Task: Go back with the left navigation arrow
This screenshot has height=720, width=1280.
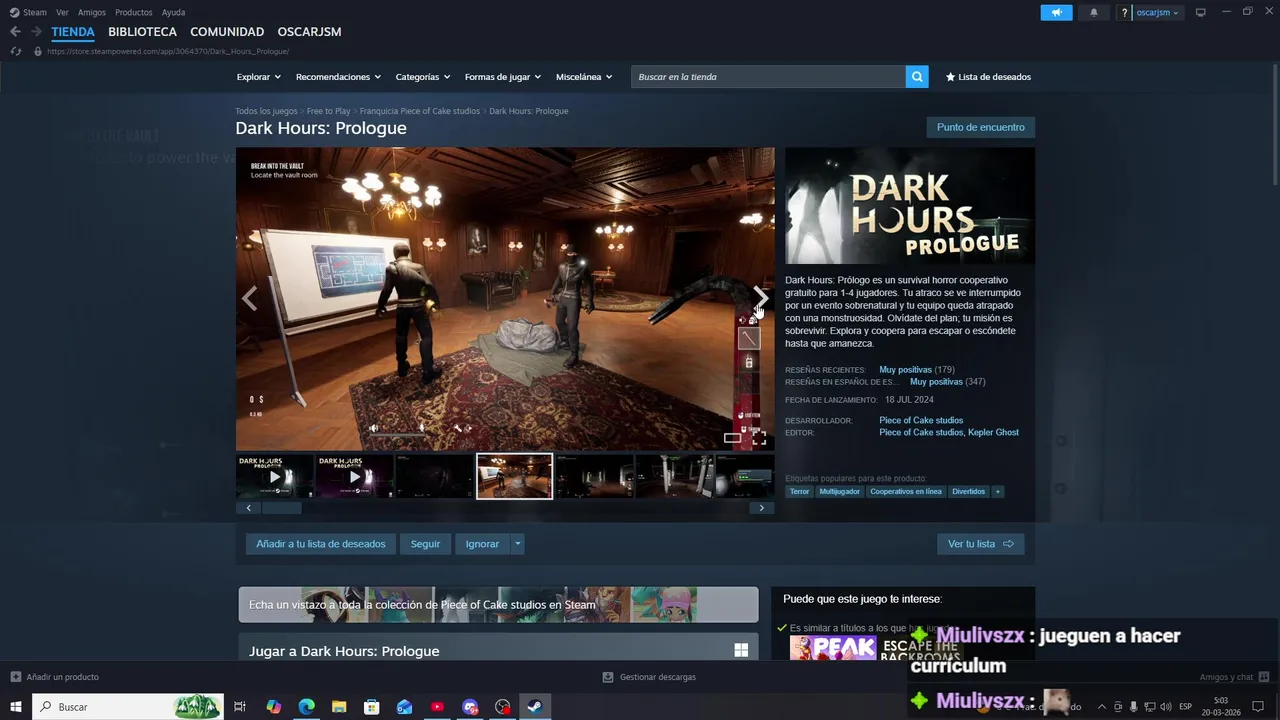Action: pyautogui.click(x=15, y=31)
